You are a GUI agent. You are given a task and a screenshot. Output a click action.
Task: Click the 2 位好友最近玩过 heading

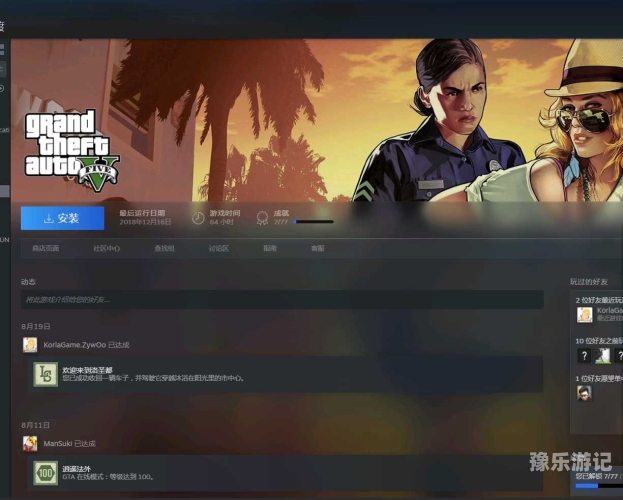point(599,300)
